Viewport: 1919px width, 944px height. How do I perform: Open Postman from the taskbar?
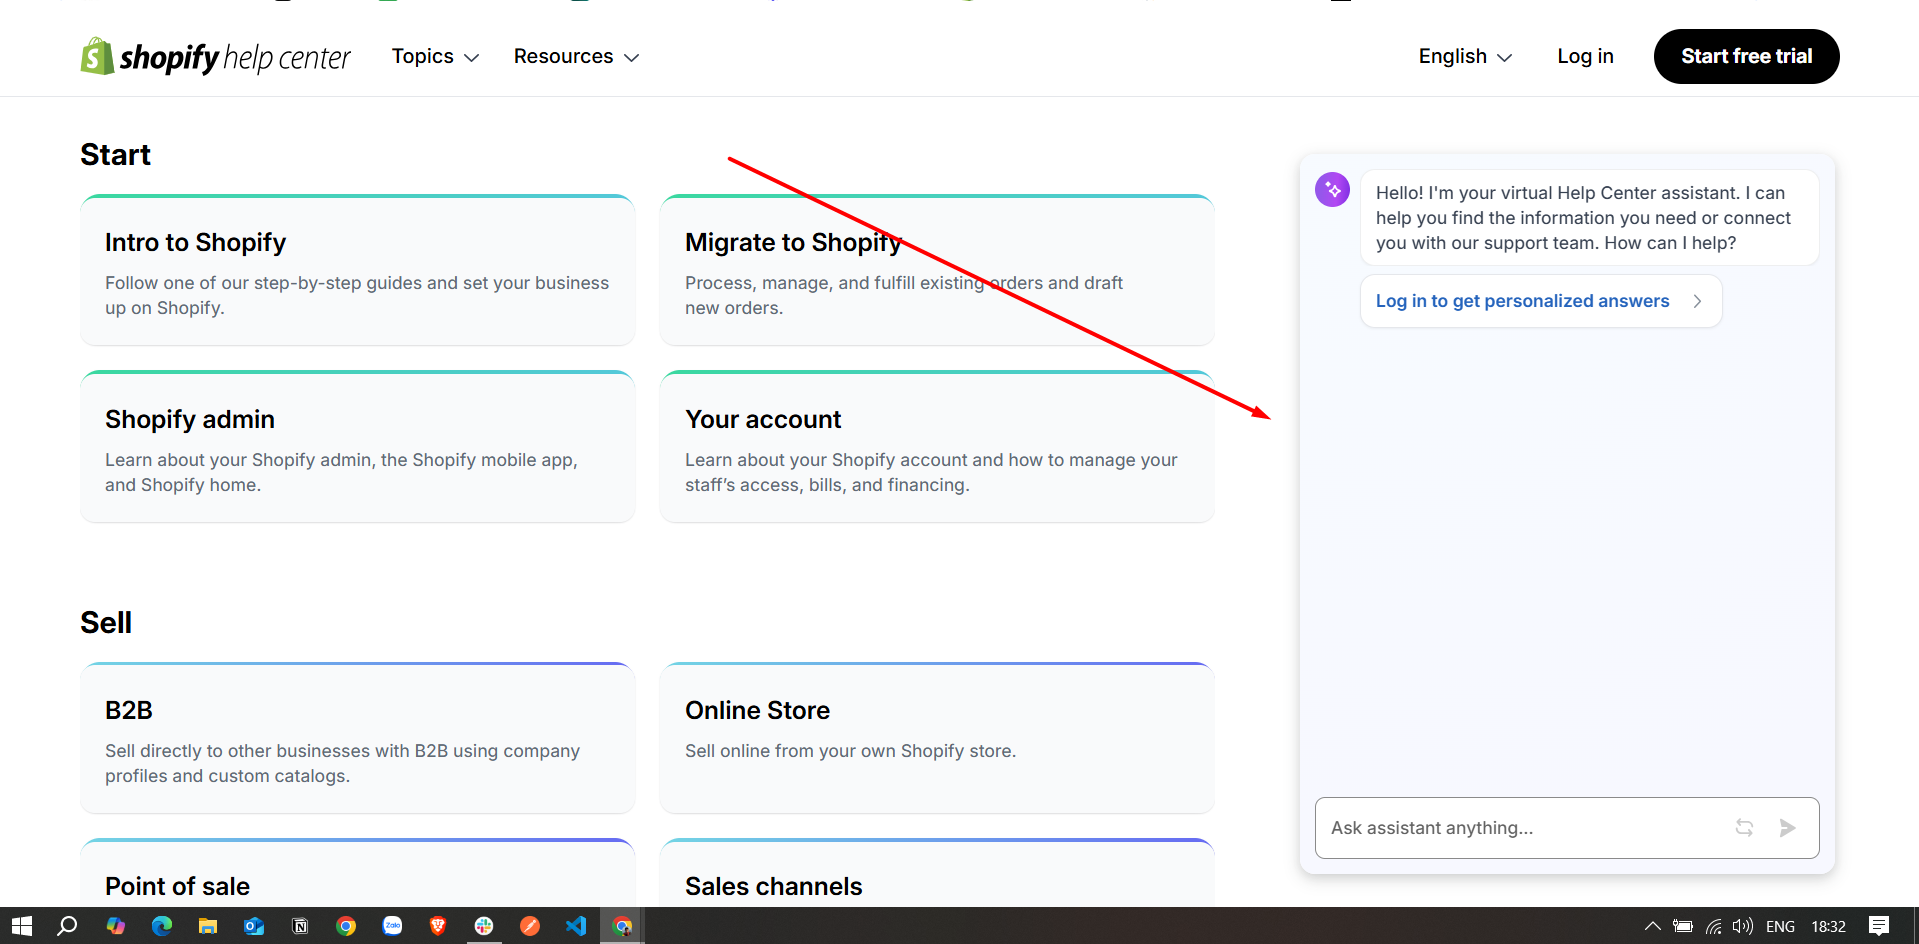pos(530,926)
